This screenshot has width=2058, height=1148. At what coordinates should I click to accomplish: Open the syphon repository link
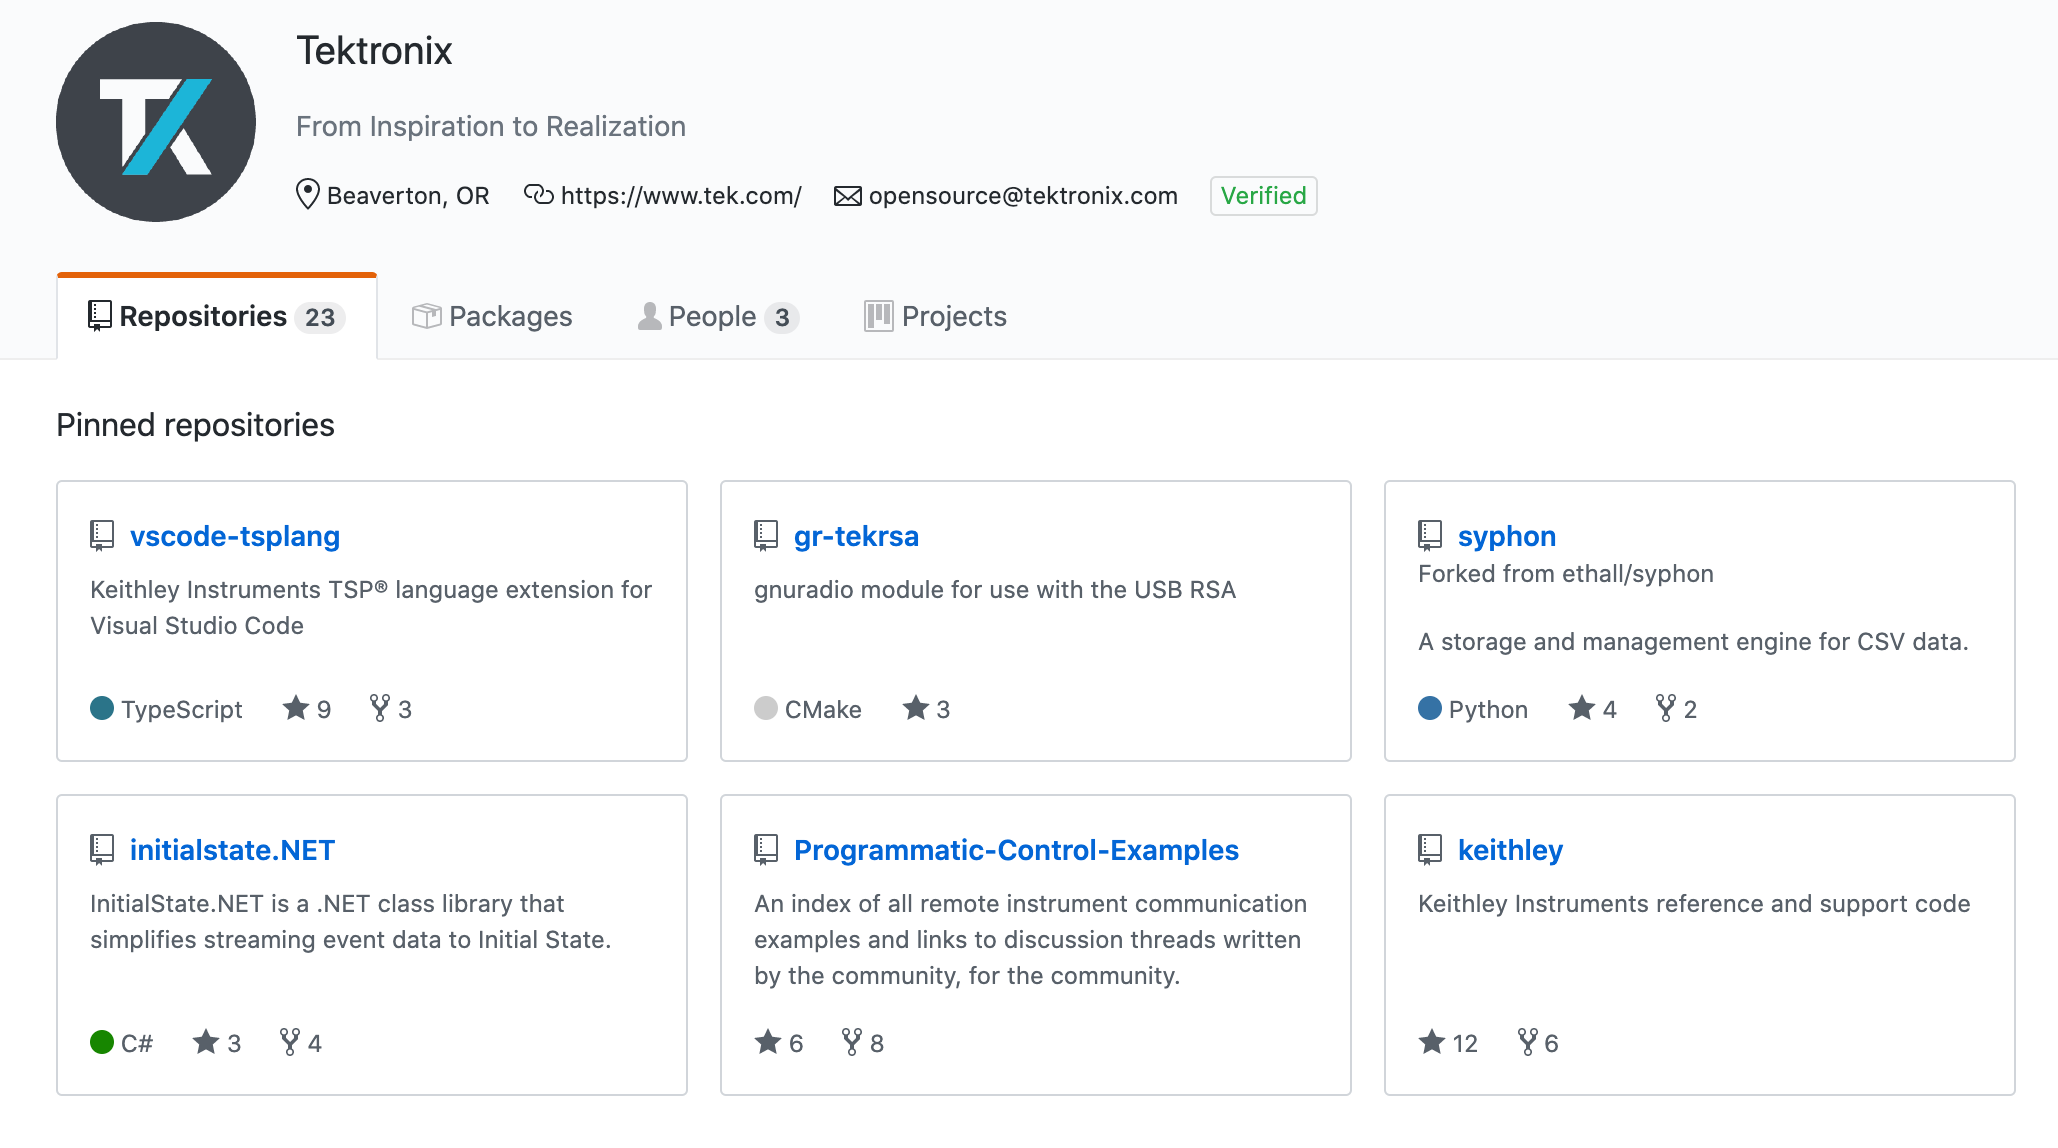point(1506,536)
